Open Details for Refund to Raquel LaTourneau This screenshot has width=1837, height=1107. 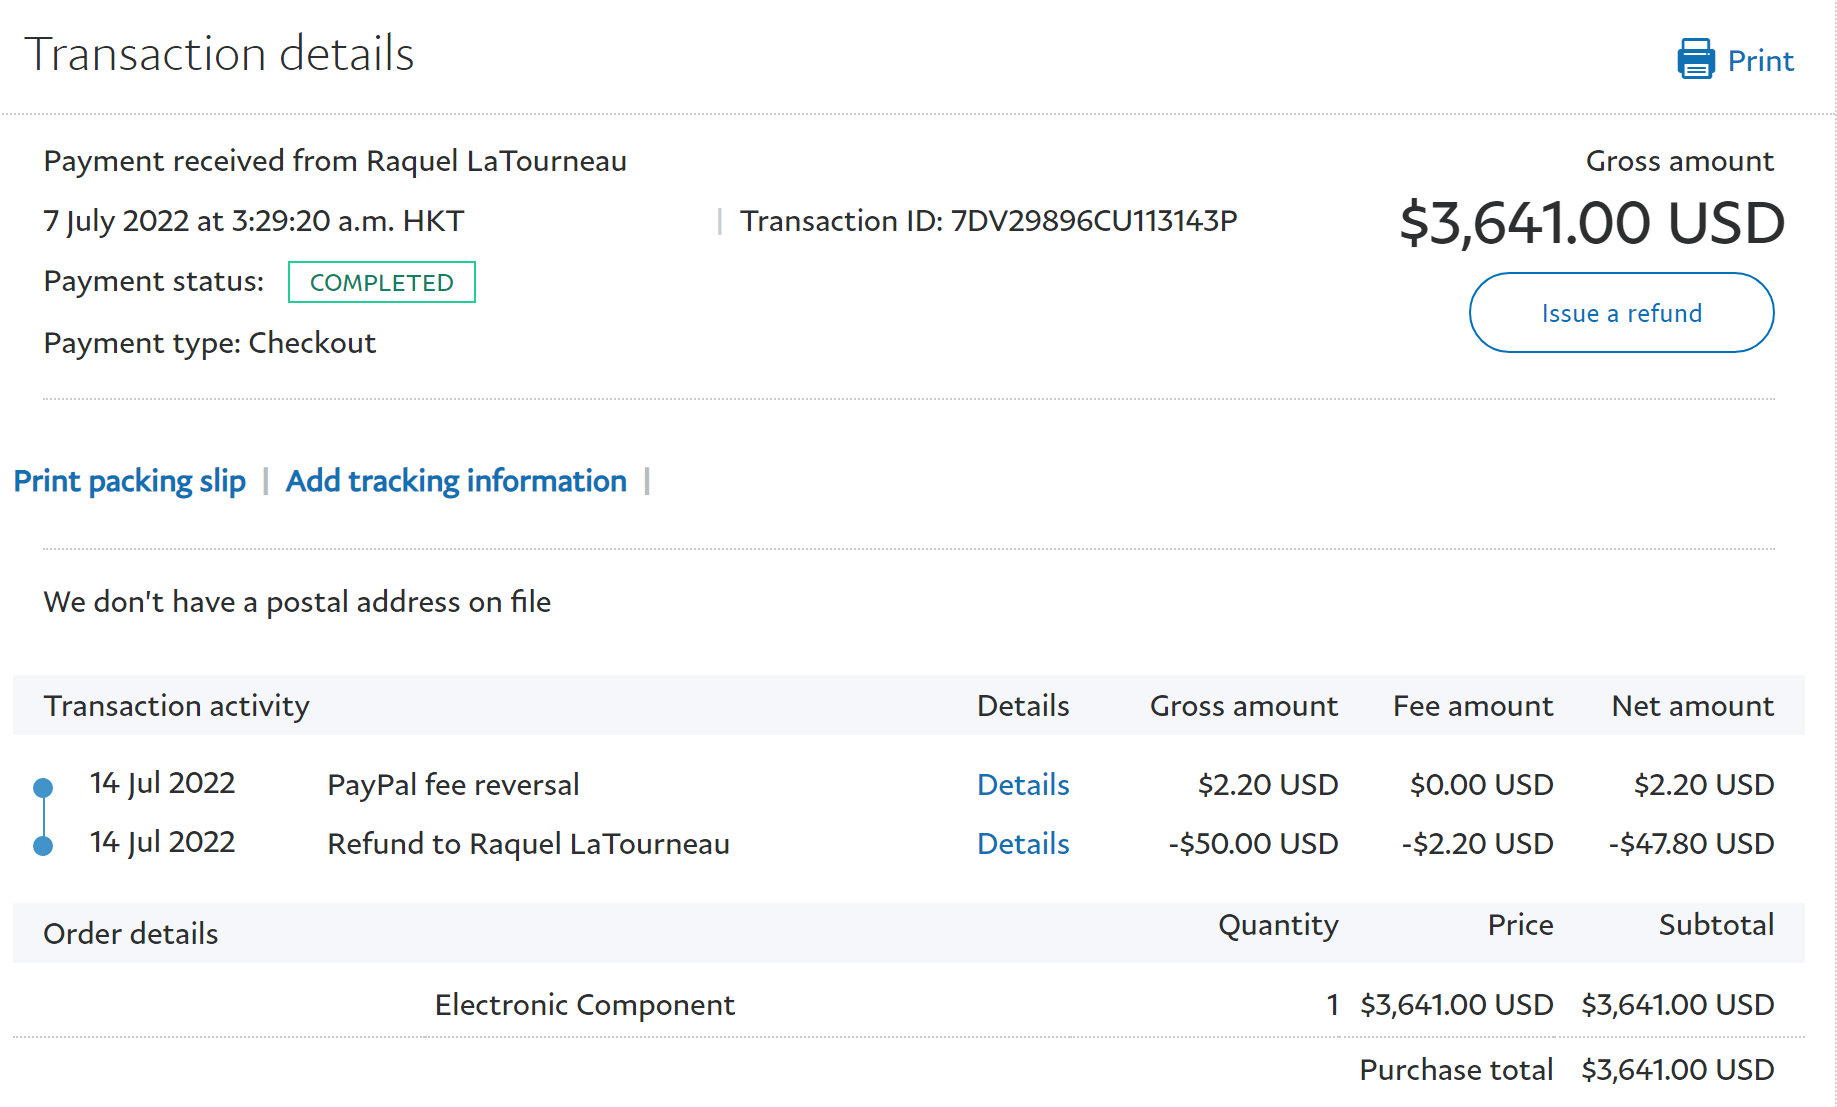click(x=1022, y=844)
